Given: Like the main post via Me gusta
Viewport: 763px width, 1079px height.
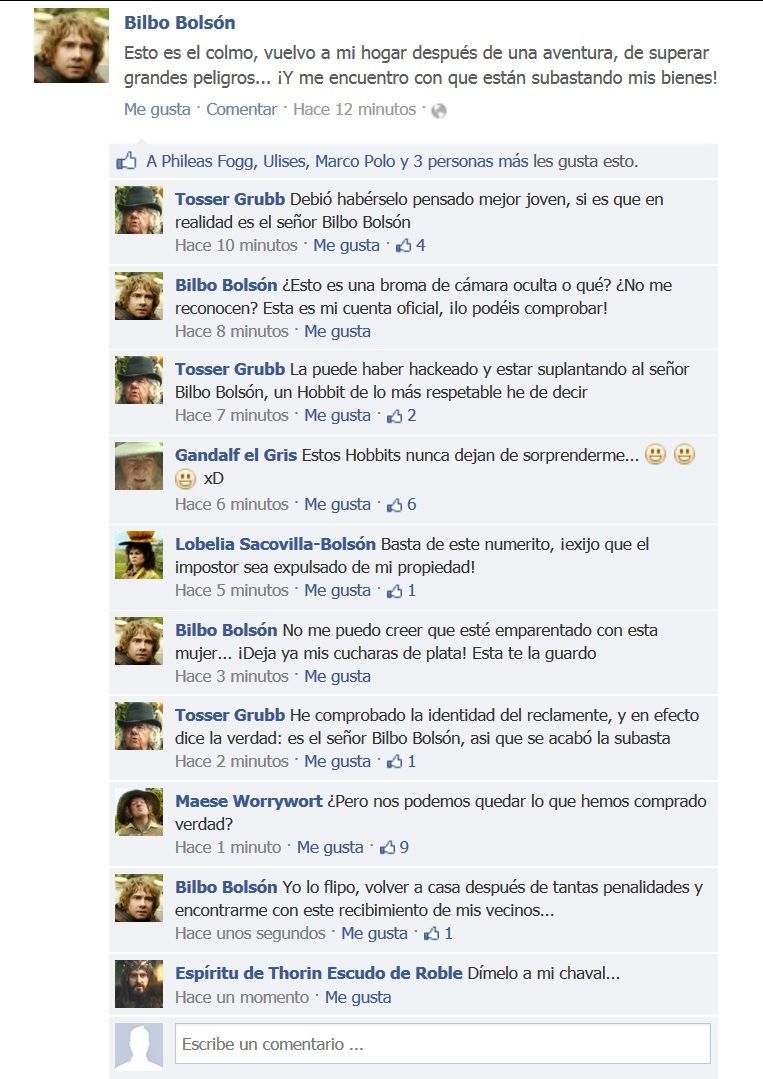Looking at the screenshot, I should 157,109.
